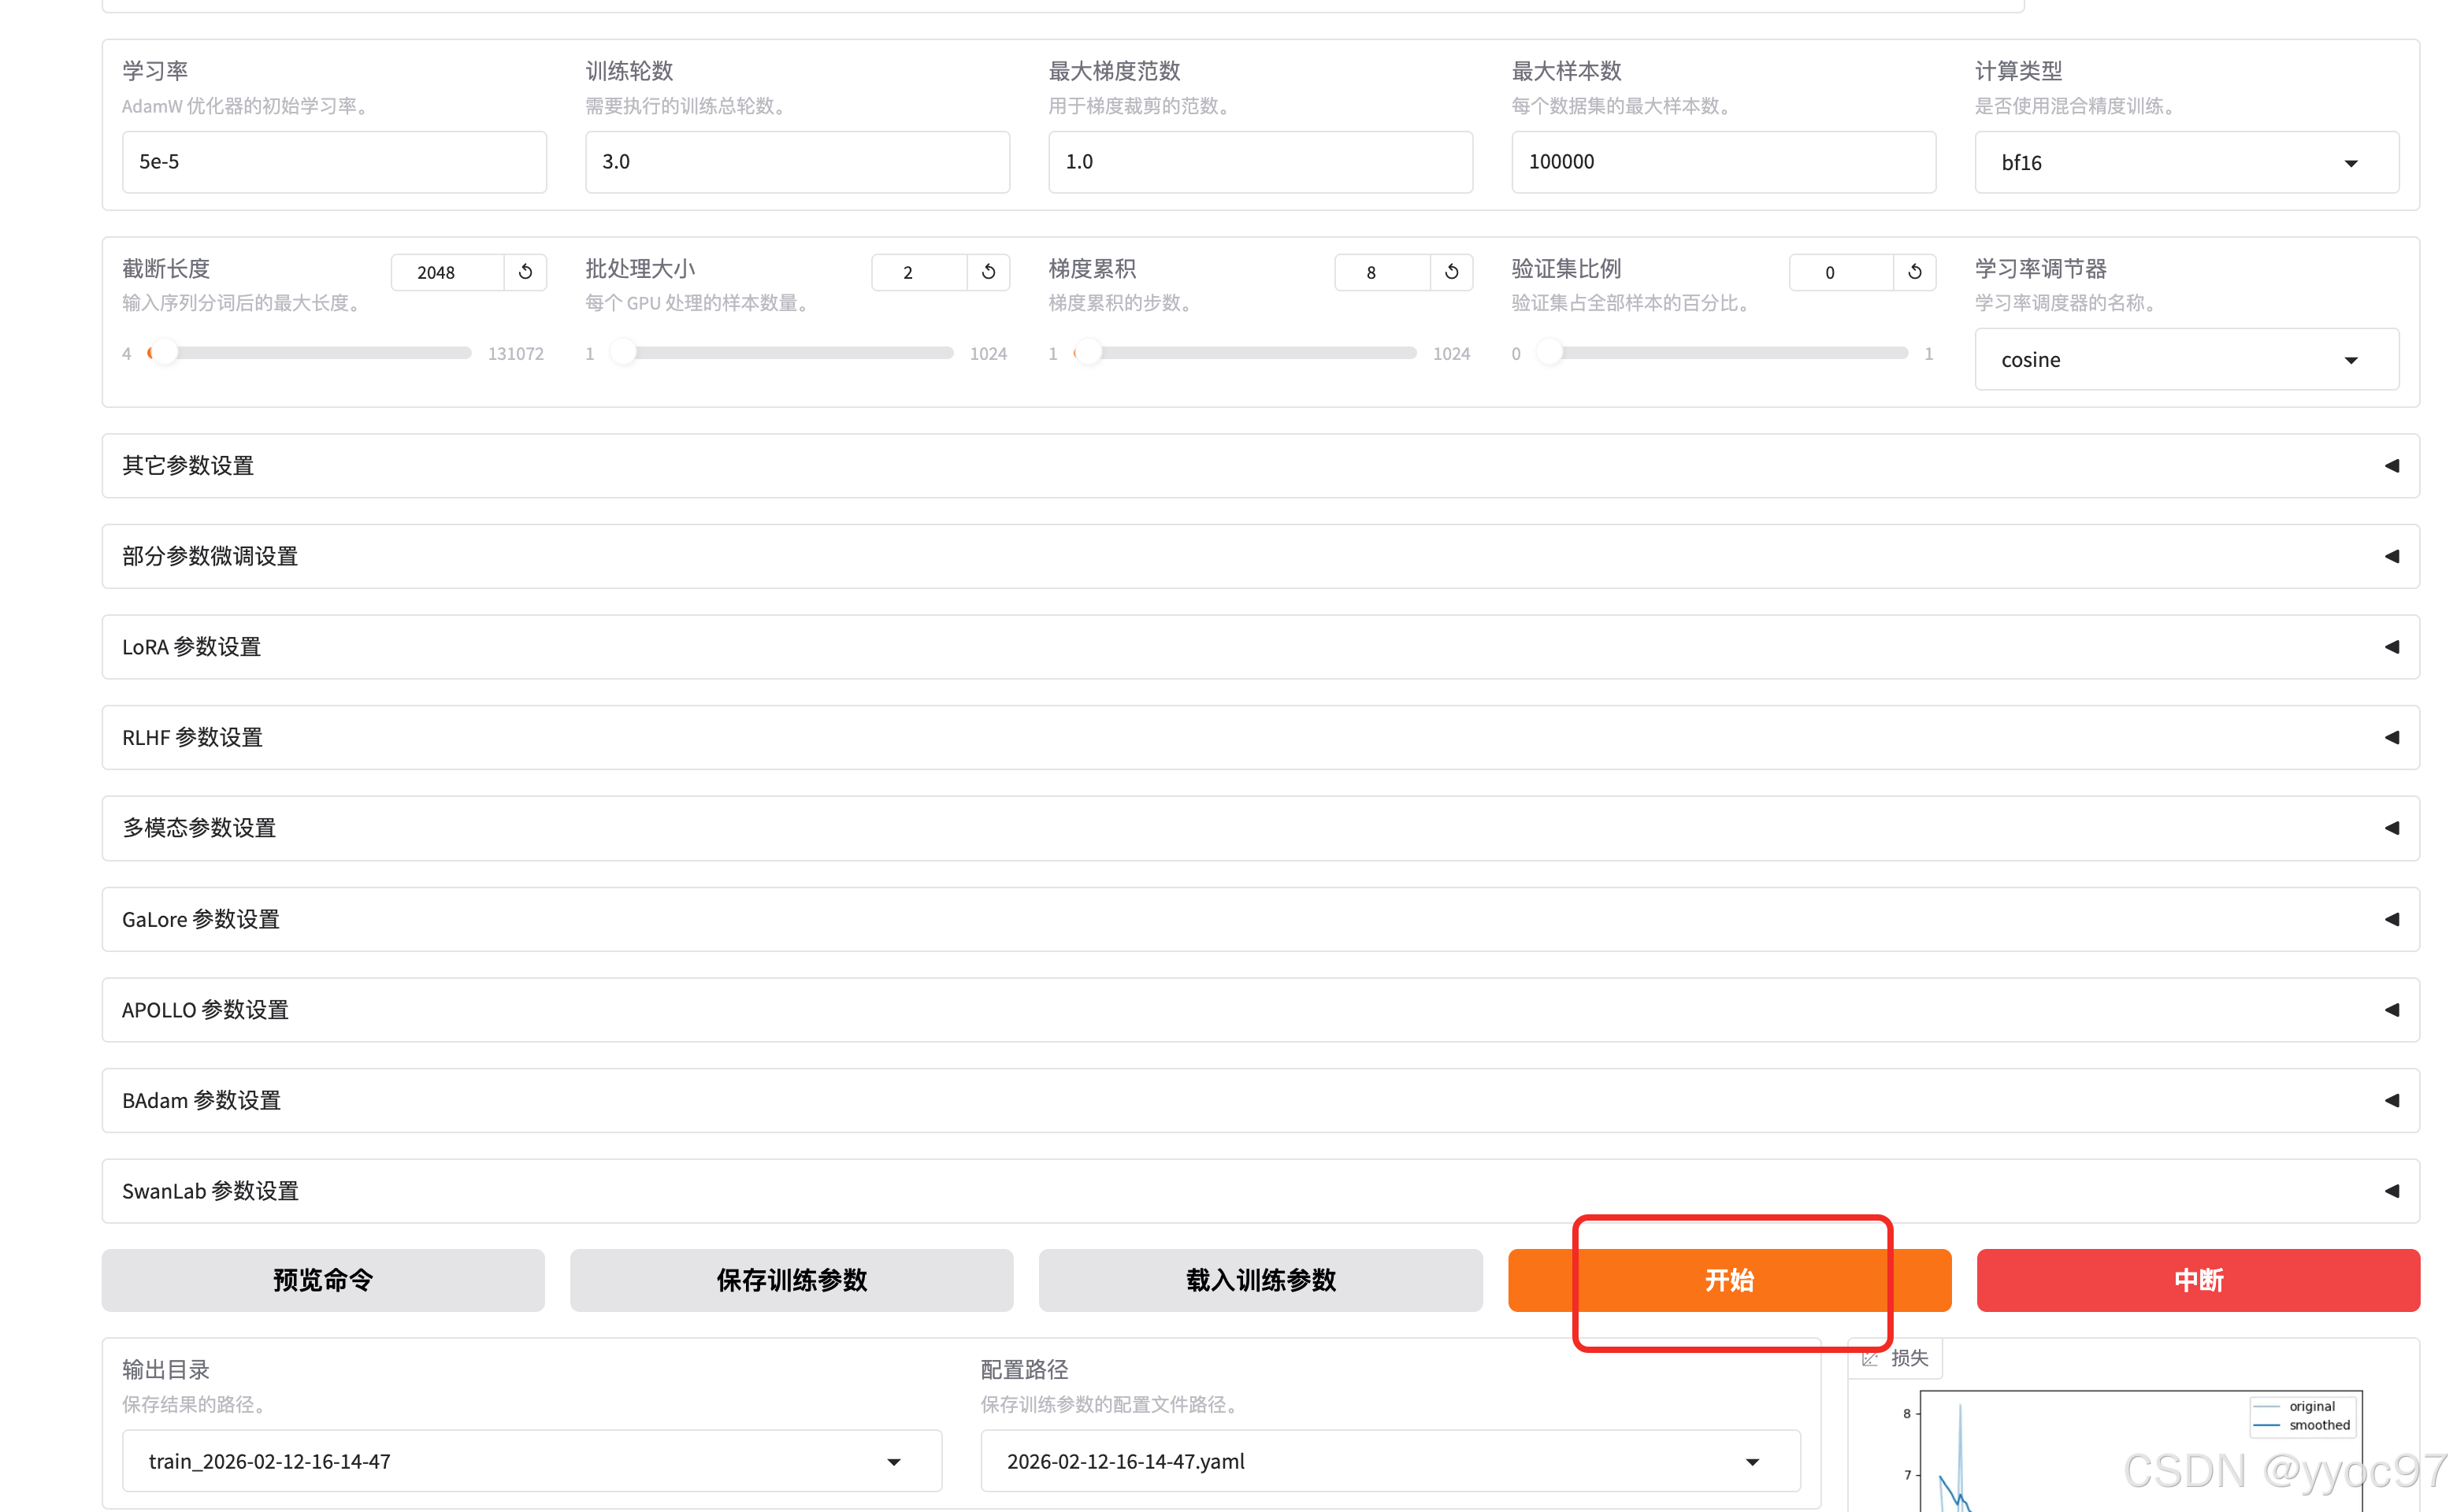Reset the 截断长度 value with its reset icon
Image resolution: width=2453 pixels, height=1512 pixels.
tap(525, 272)
